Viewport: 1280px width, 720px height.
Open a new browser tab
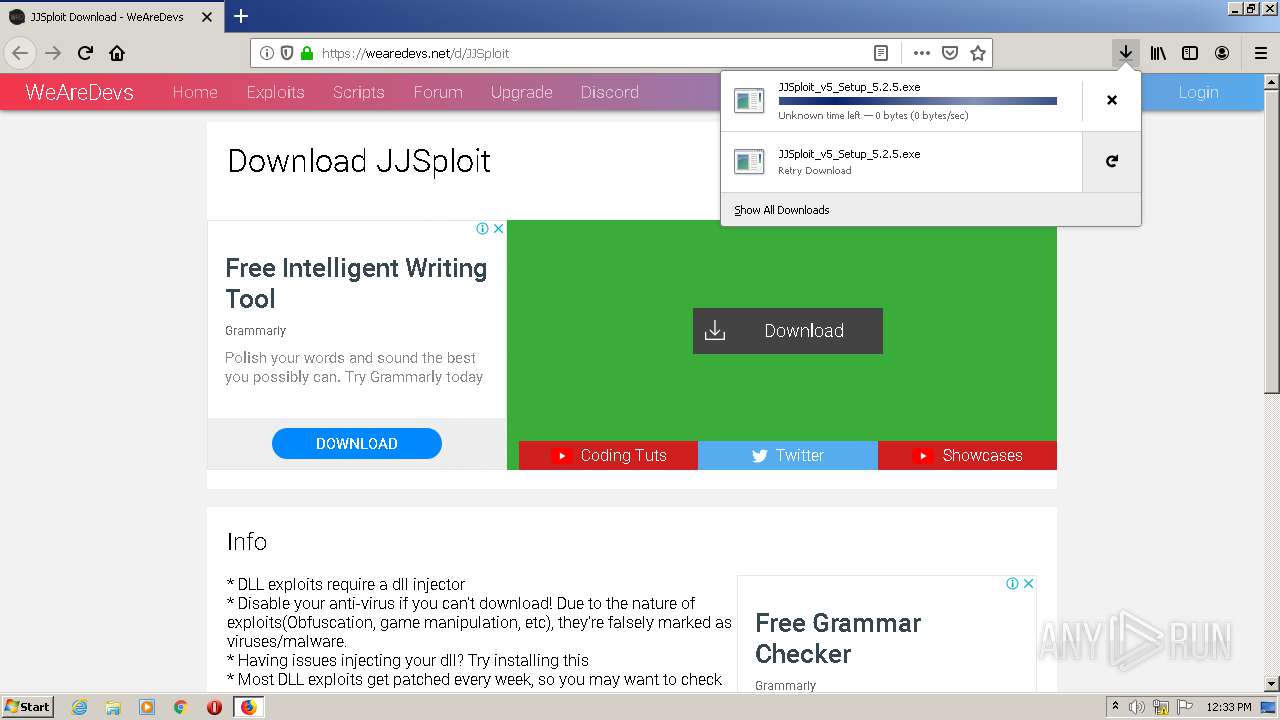point(241,16)
